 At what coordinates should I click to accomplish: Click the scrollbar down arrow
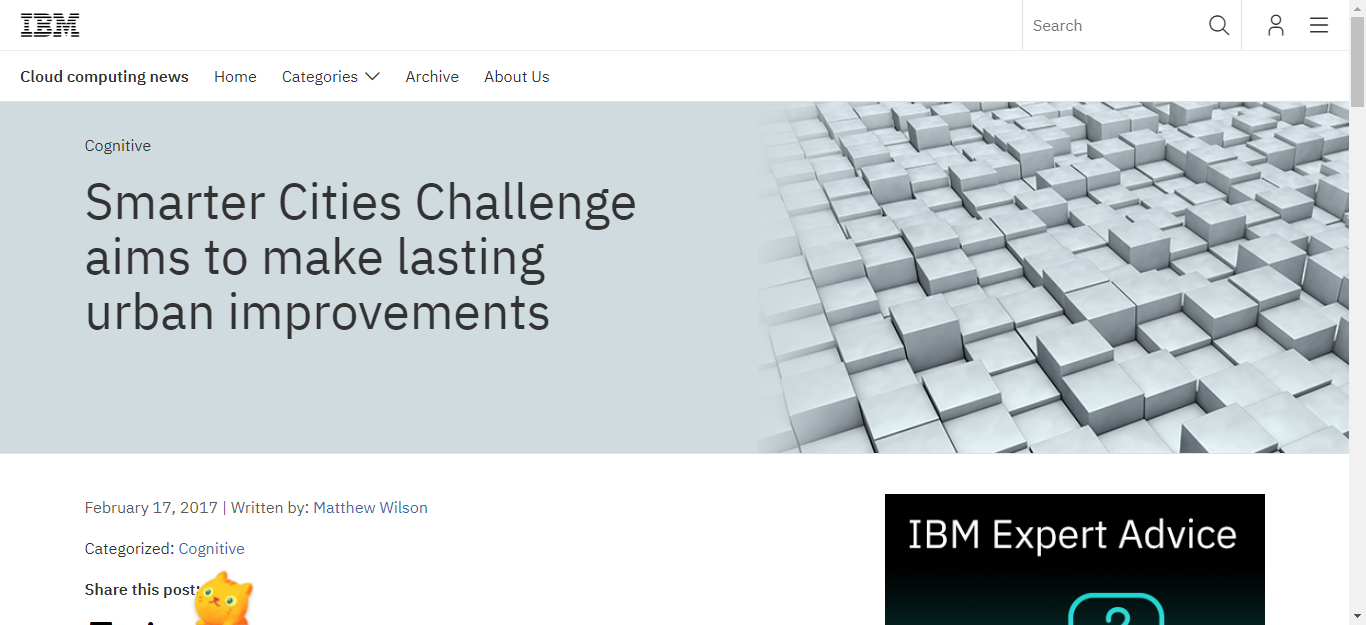click(1357, 616)
